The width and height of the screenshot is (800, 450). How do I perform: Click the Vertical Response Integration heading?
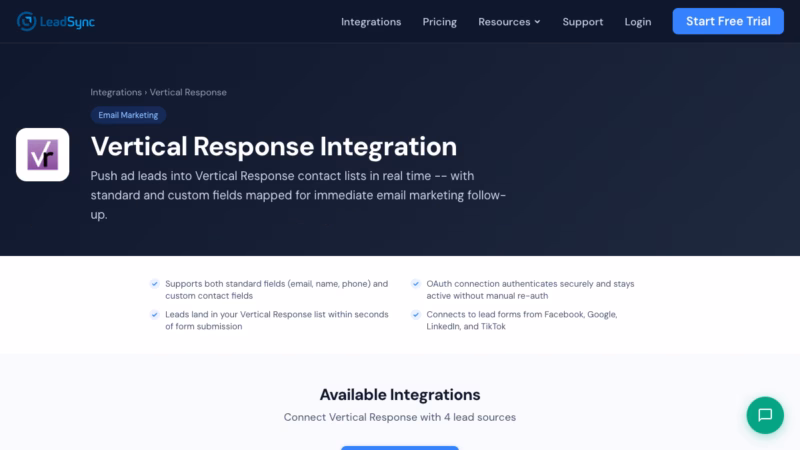pos(273,146)
